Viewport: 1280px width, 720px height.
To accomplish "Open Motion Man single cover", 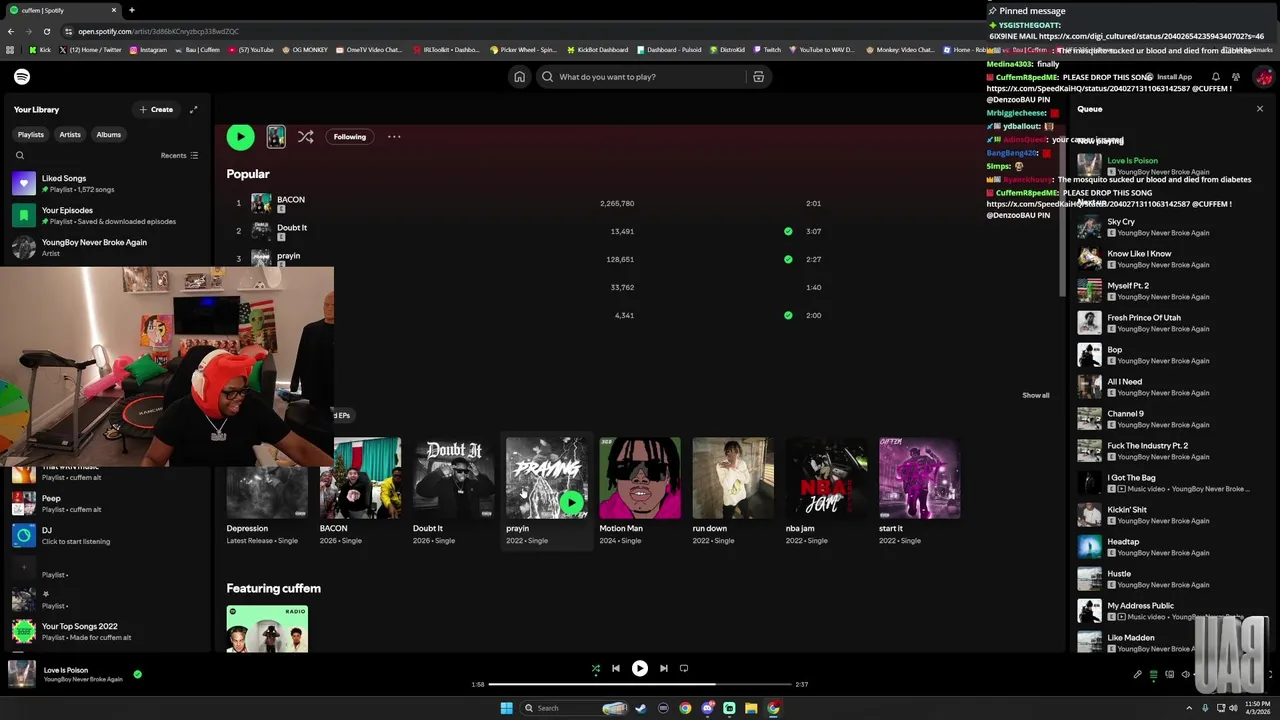I will point(640,478).
